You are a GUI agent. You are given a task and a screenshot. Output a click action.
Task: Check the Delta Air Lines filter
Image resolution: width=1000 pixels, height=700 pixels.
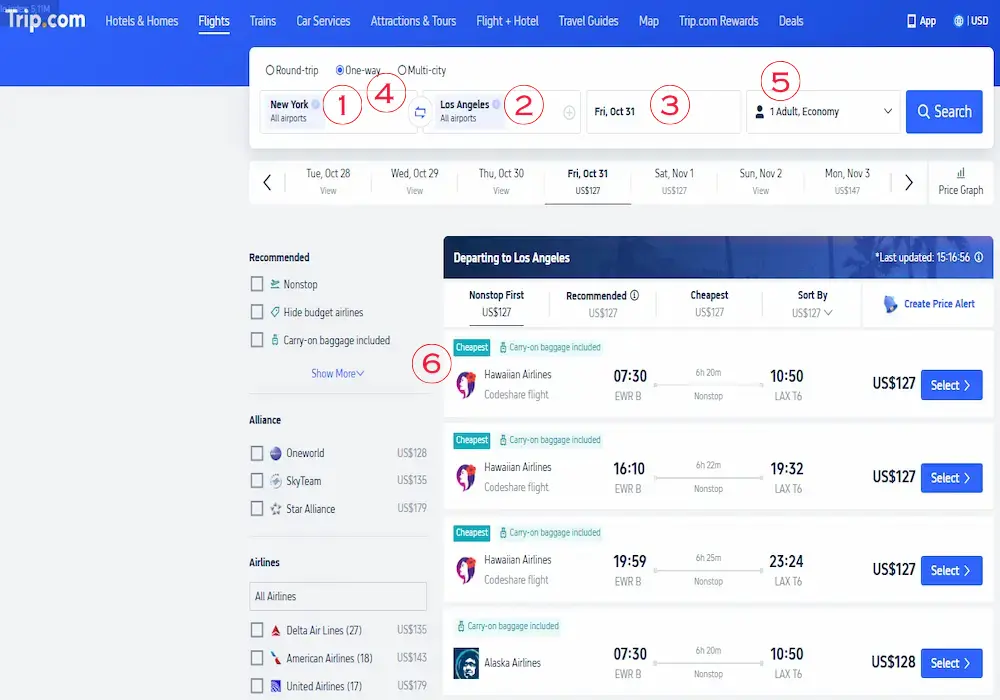click(x=257, y=630)
